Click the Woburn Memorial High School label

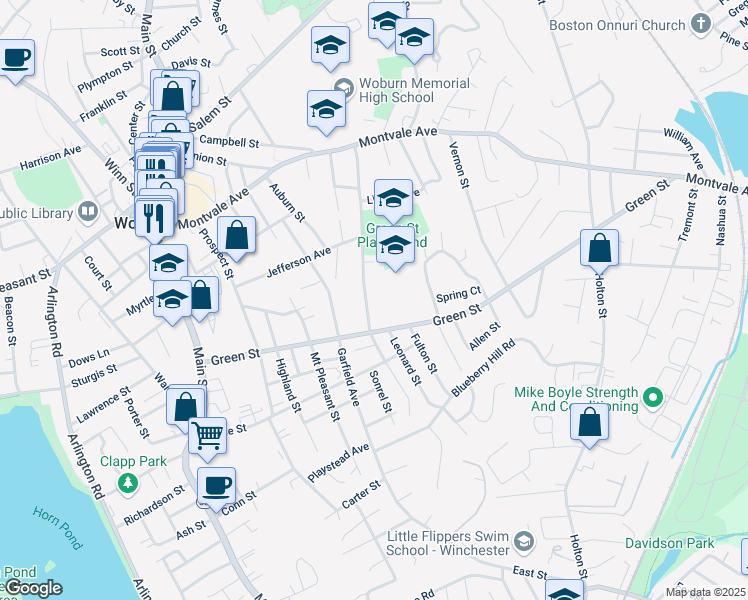[414, 90]
